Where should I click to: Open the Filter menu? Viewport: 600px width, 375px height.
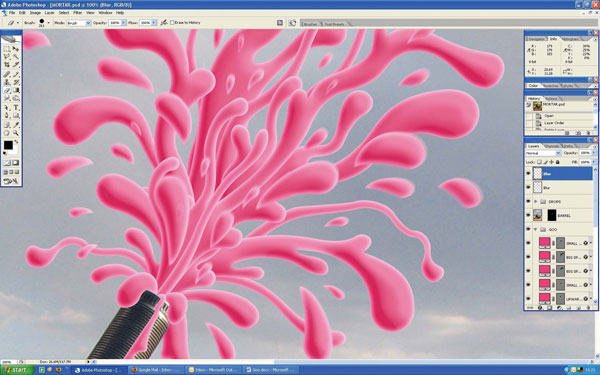(77, 13)
